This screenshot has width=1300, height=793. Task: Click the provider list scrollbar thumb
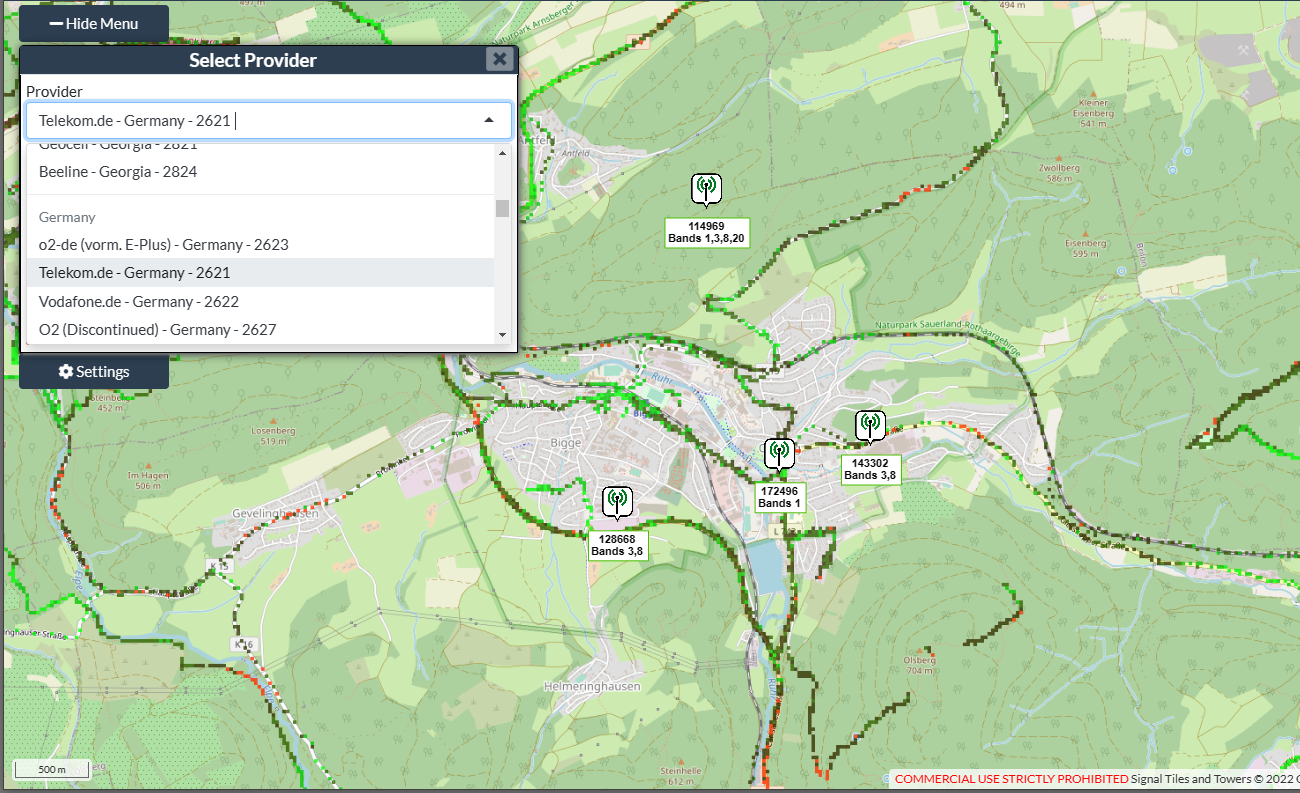pyautogui.click(x=502, y=208)
